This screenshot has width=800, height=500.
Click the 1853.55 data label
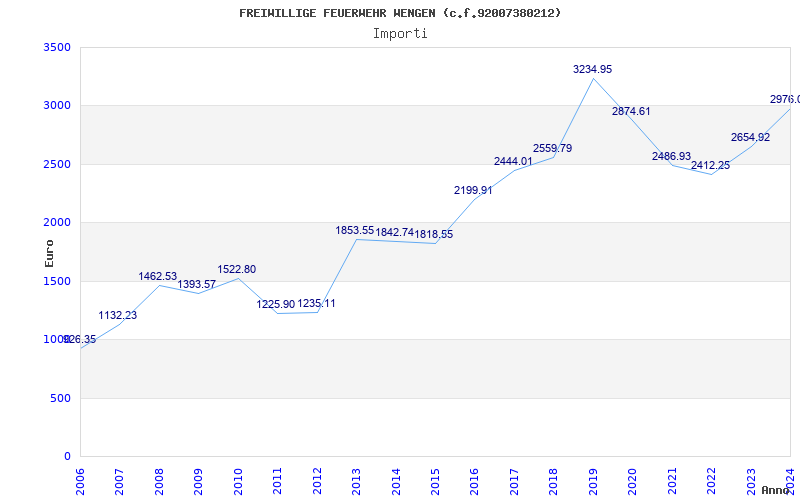pyautogui.click(x=355, y=230)
